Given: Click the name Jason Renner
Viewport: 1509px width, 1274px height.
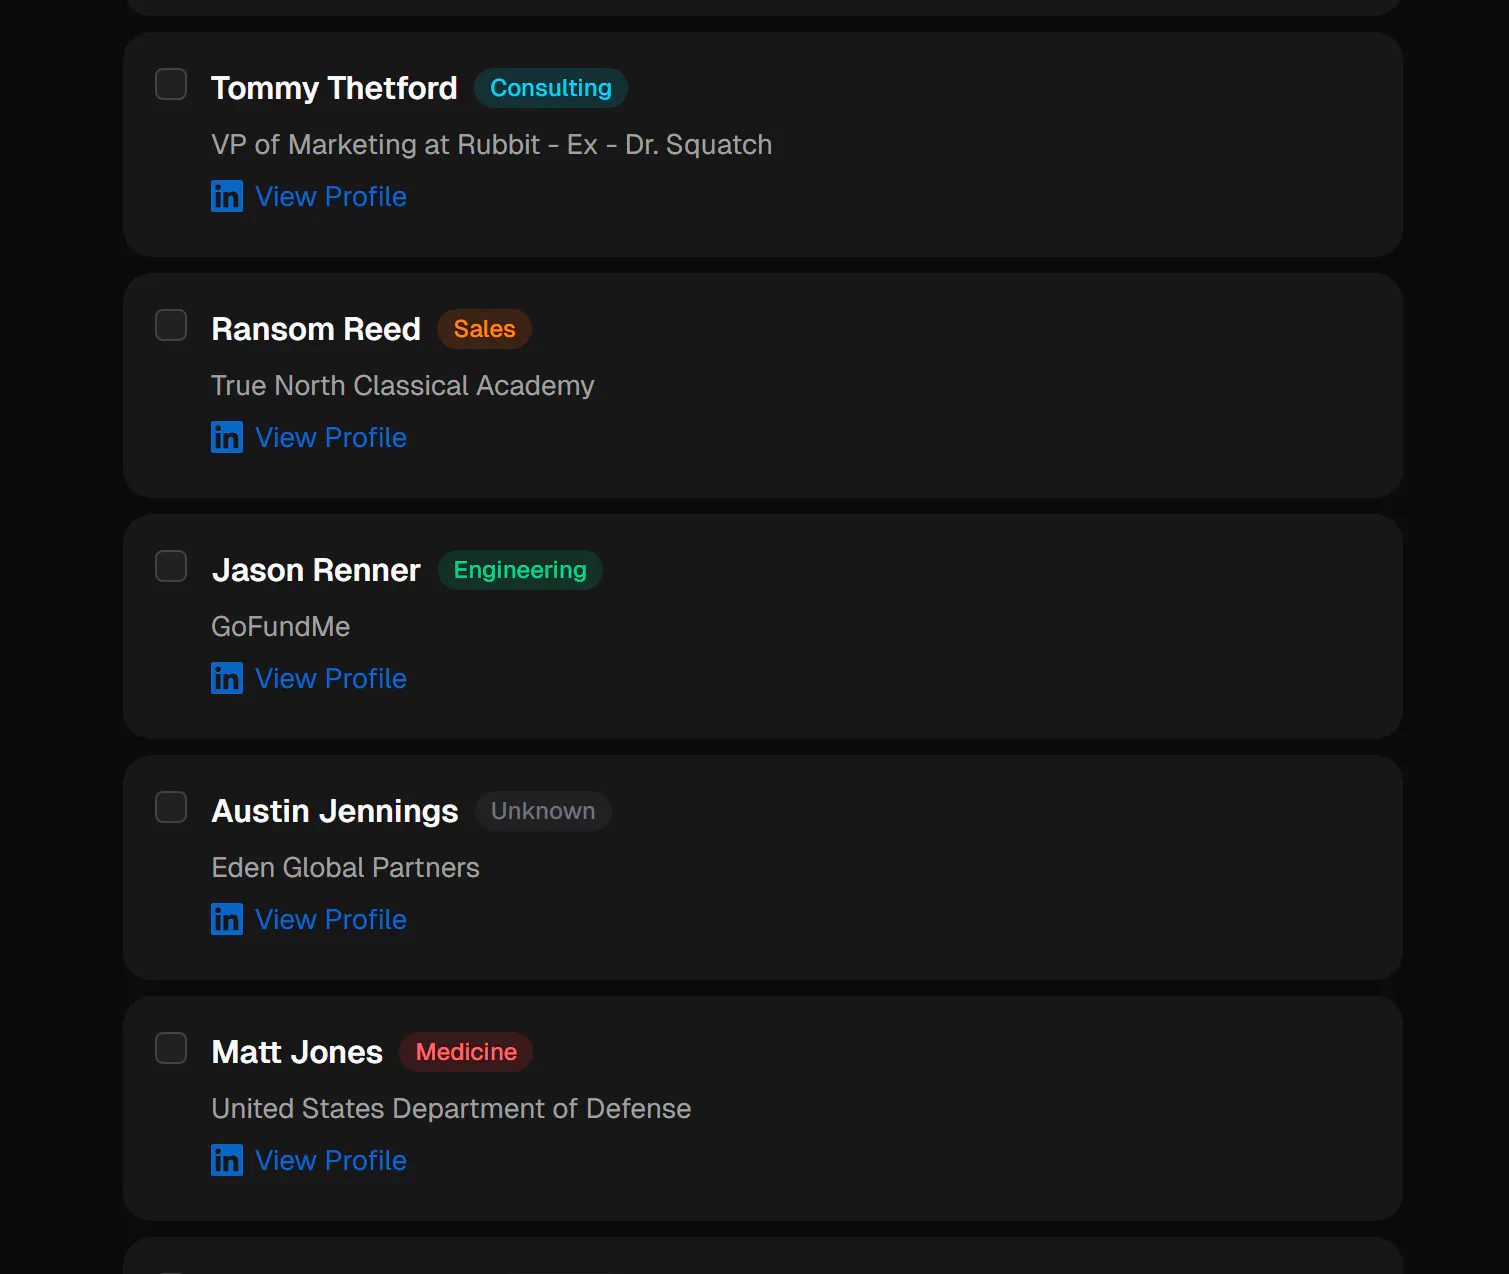Looking at the screenshot, I should coord(316,570).
